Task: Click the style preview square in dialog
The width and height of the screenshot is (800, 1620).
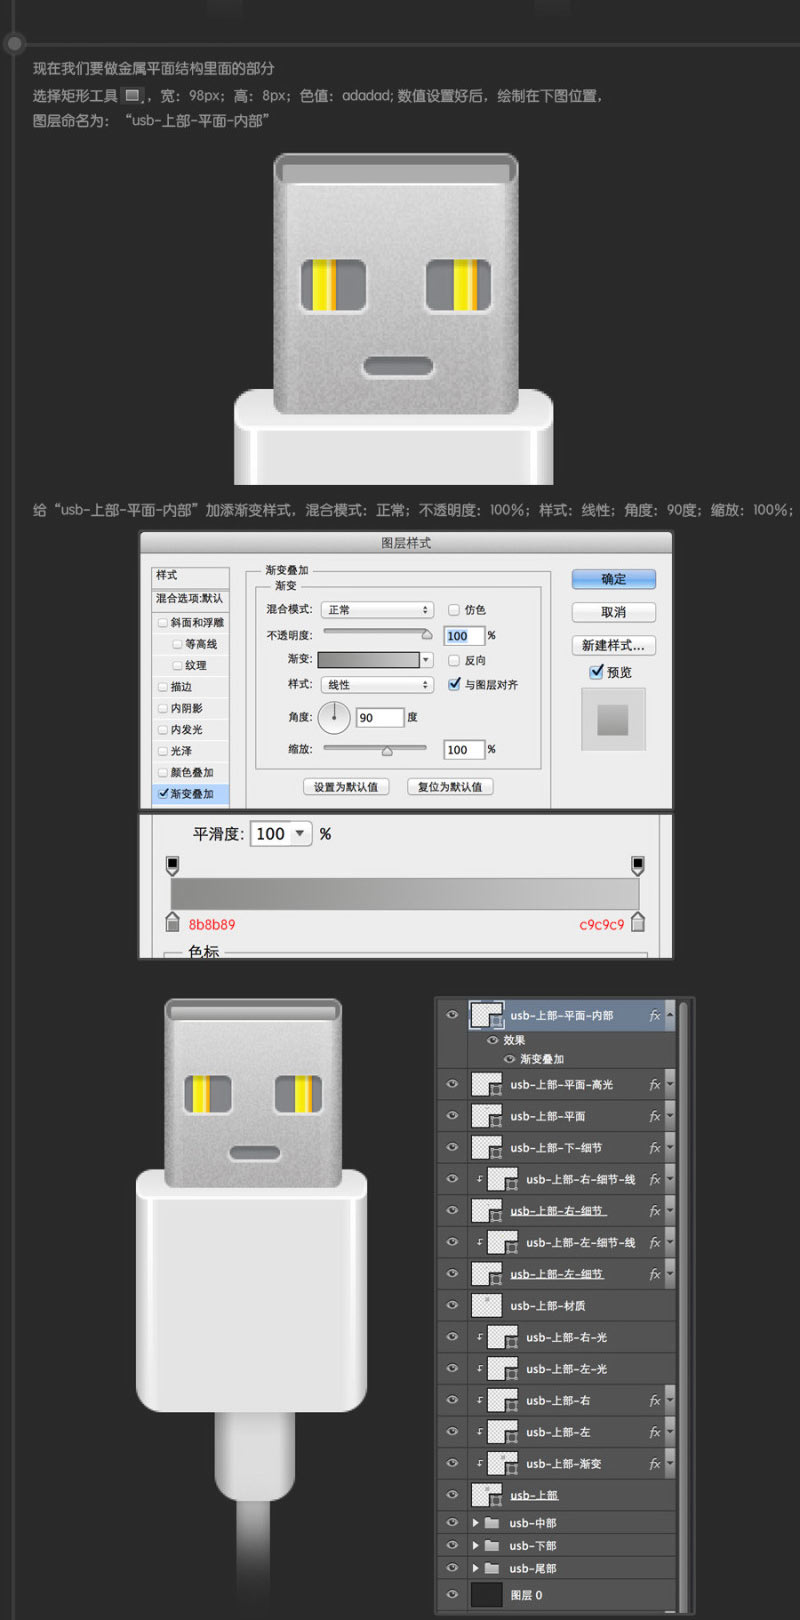Action: pos(613,719)
